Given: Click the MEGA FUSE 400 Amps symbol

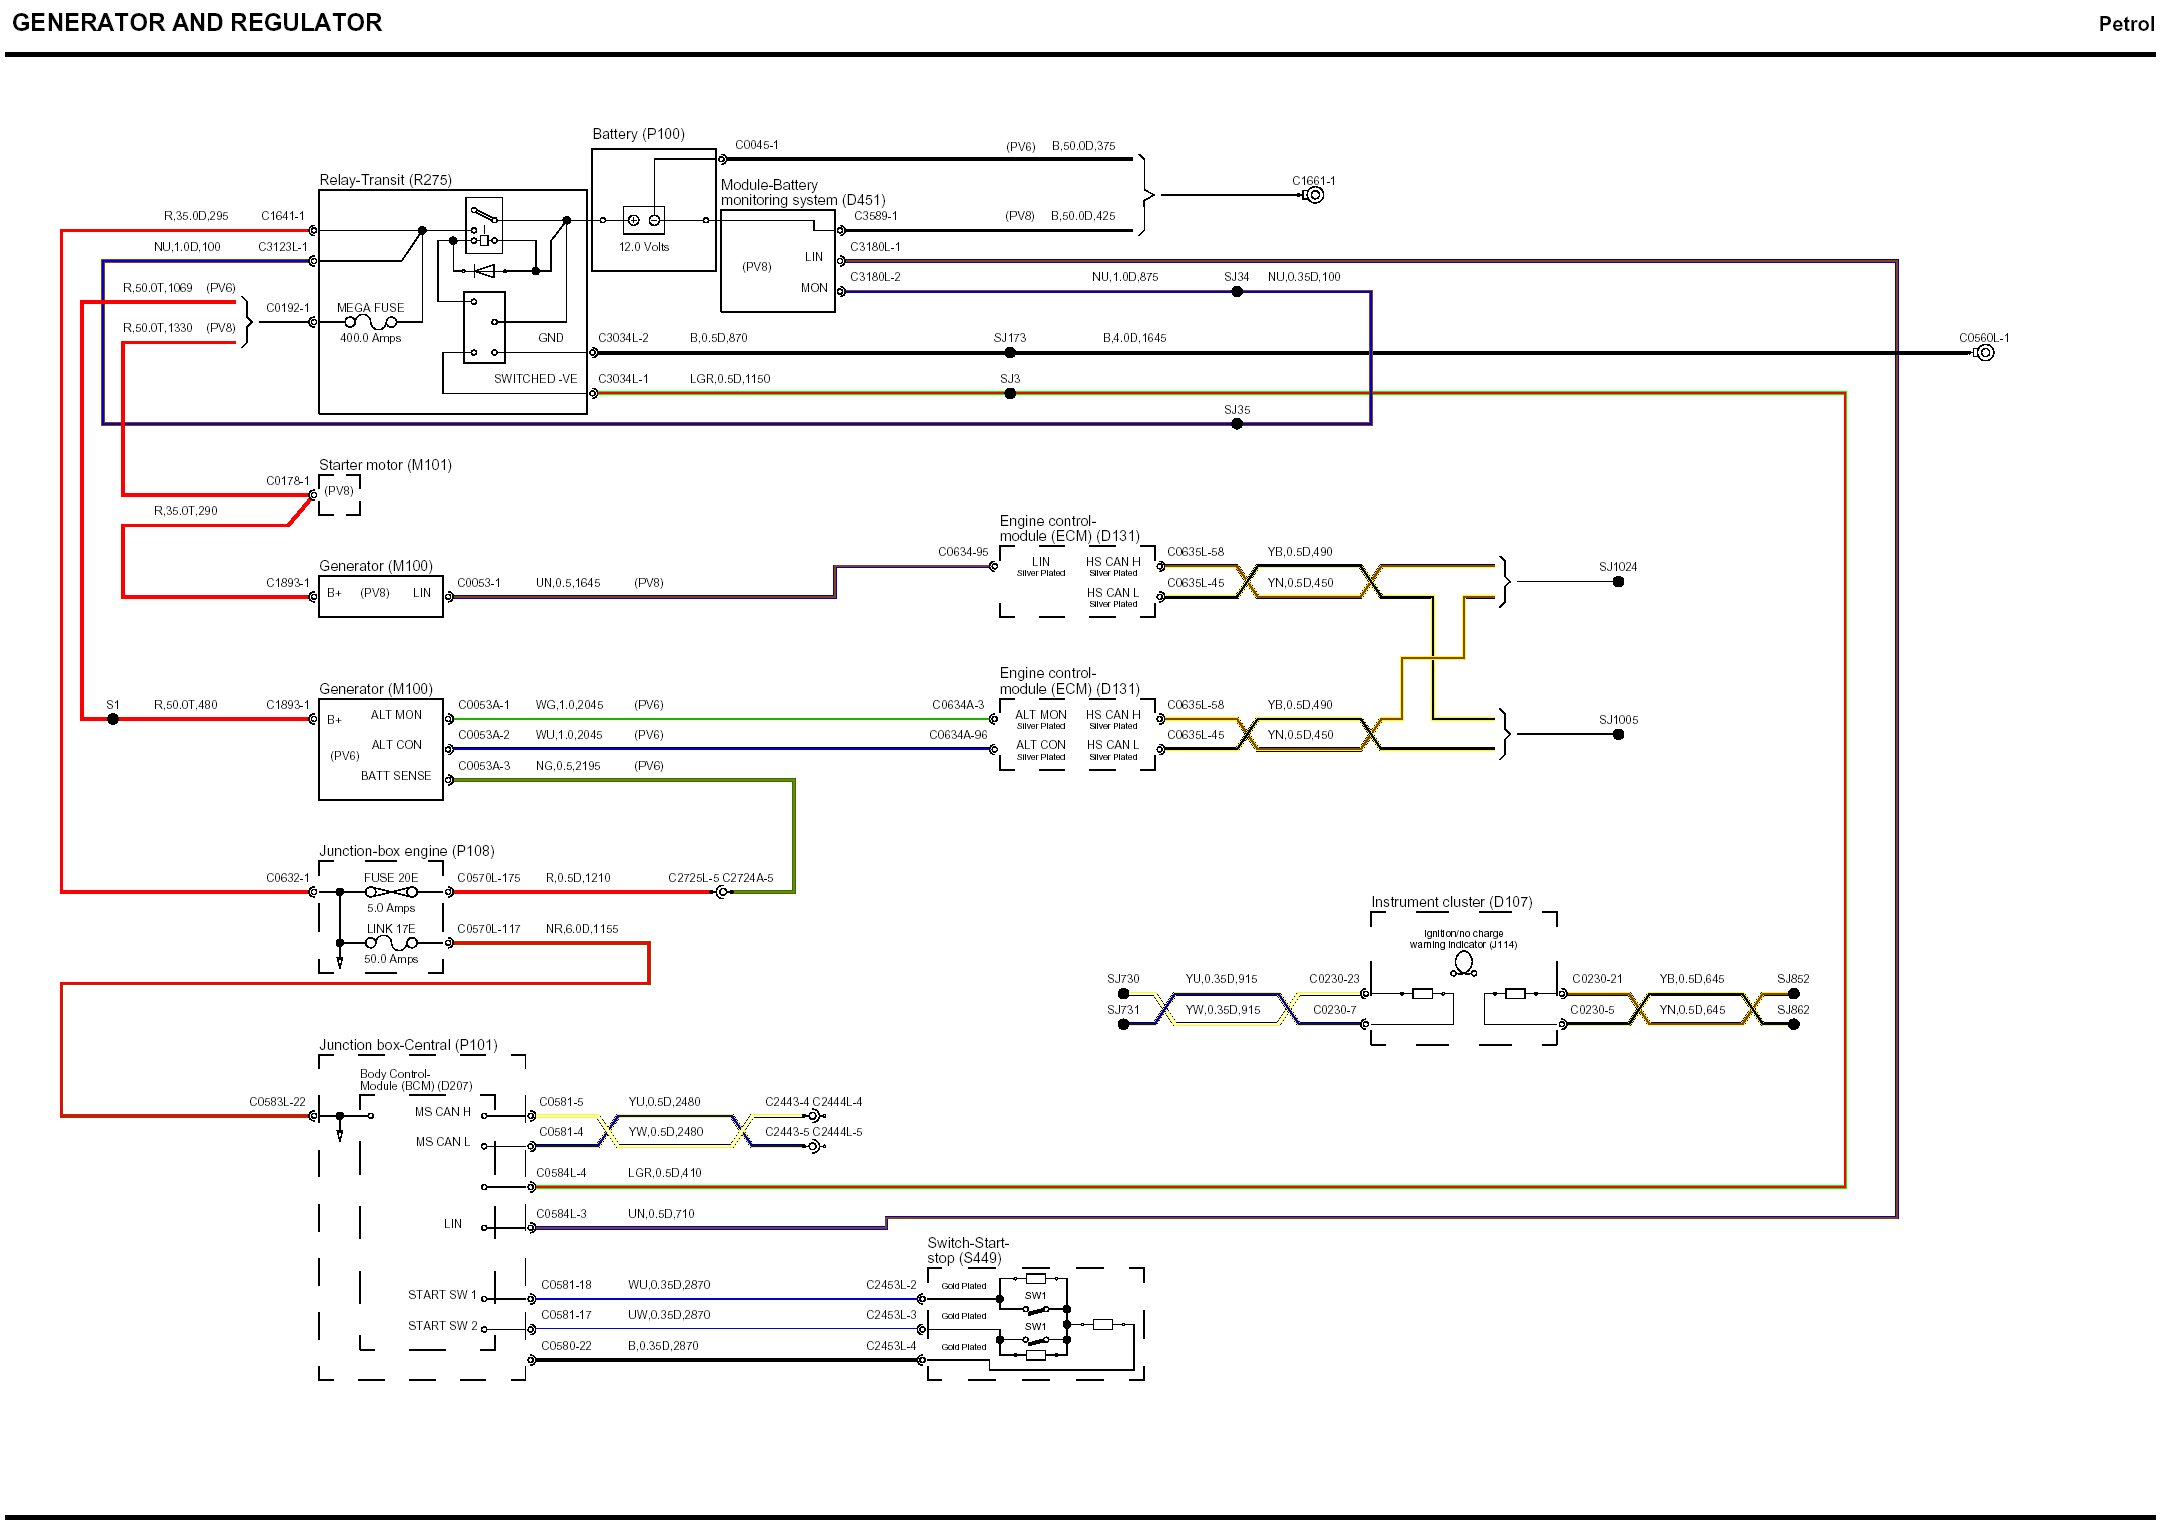Looking at the screenshot, I should tap(370, 322).
